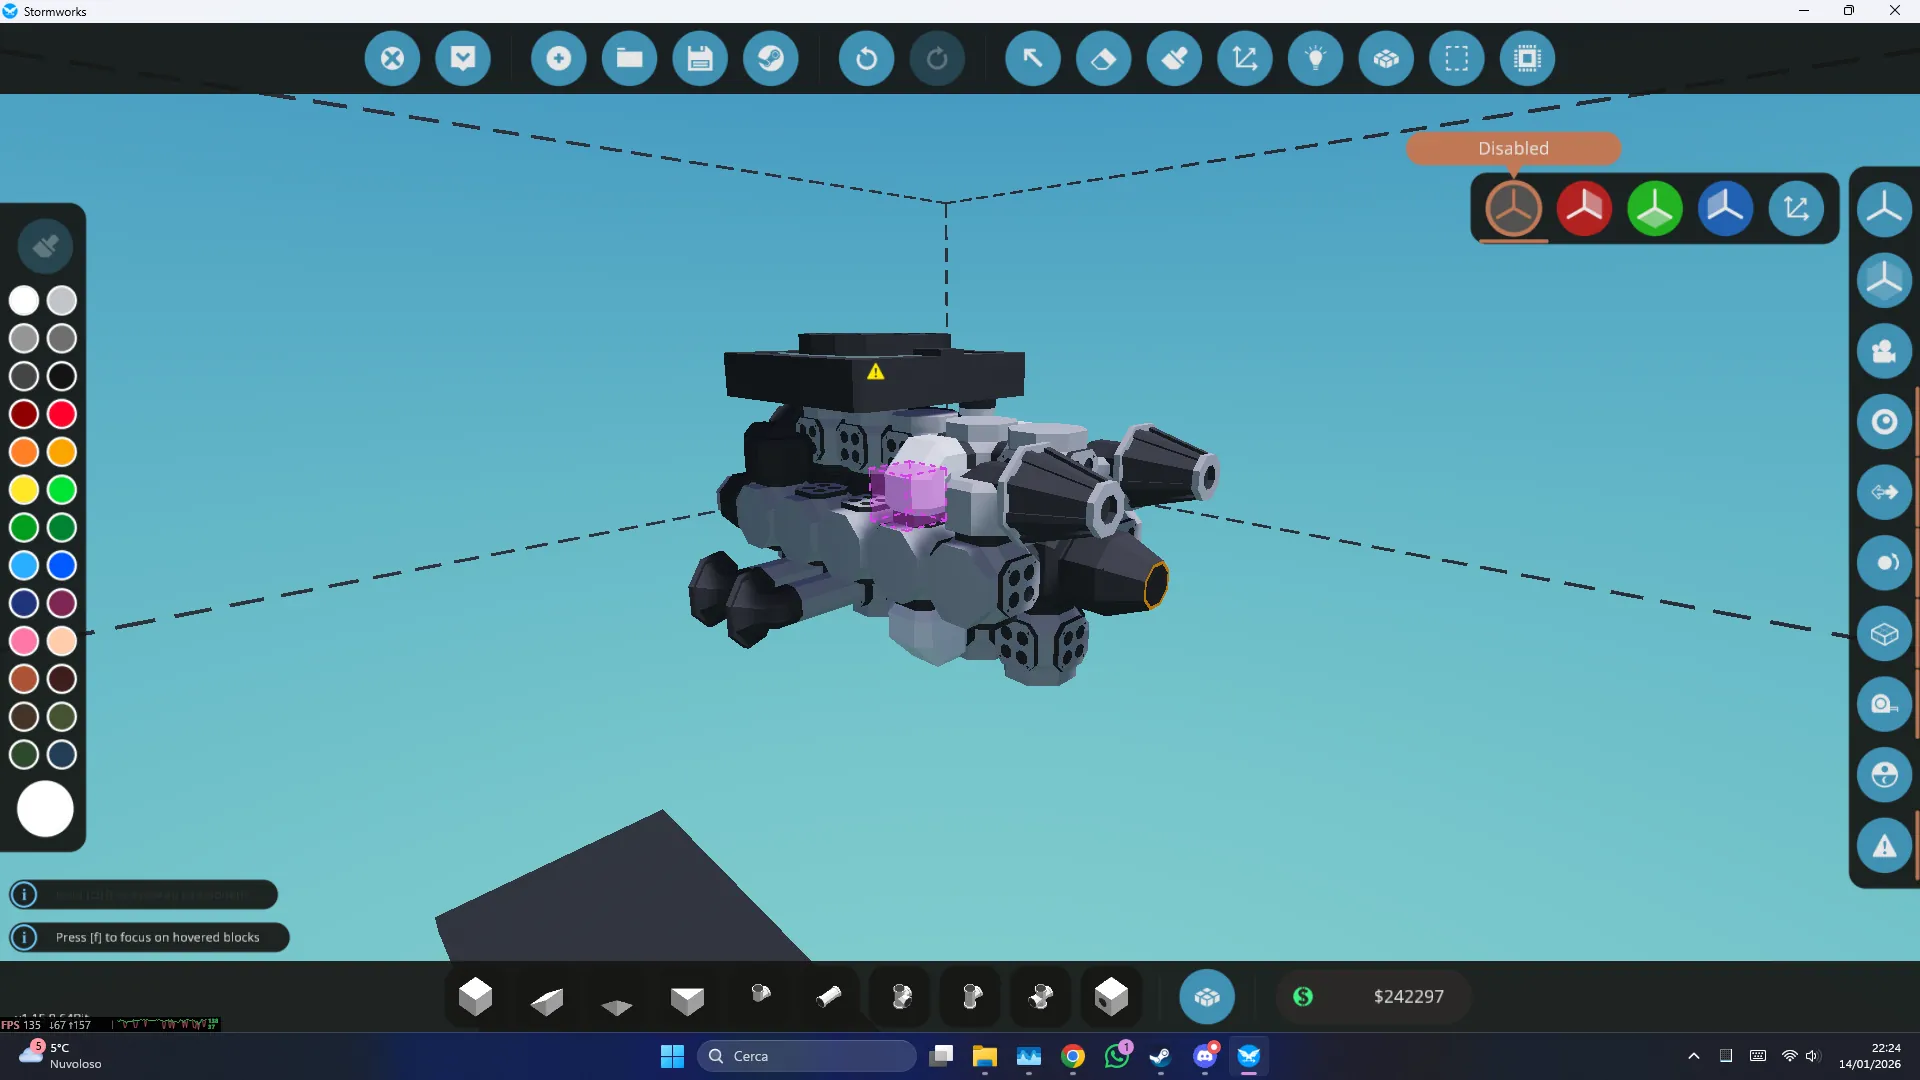
Task: Open the dropdown menu chevron icon
Action: click(462, 58)
